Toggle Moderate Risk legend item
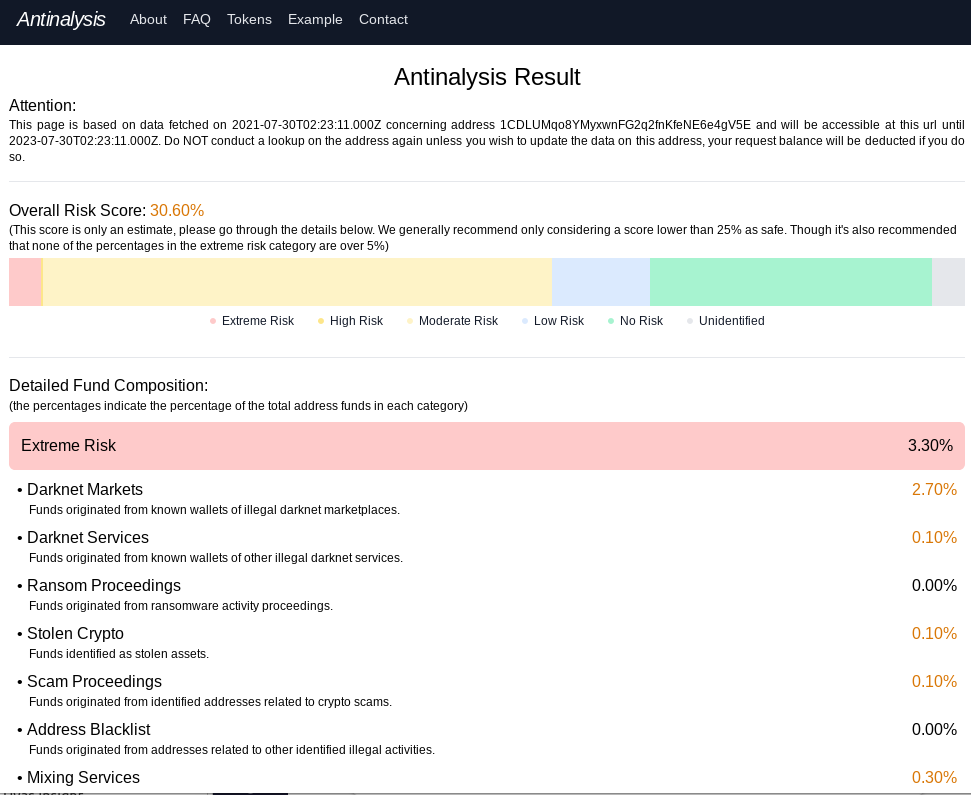 (452, 321)
